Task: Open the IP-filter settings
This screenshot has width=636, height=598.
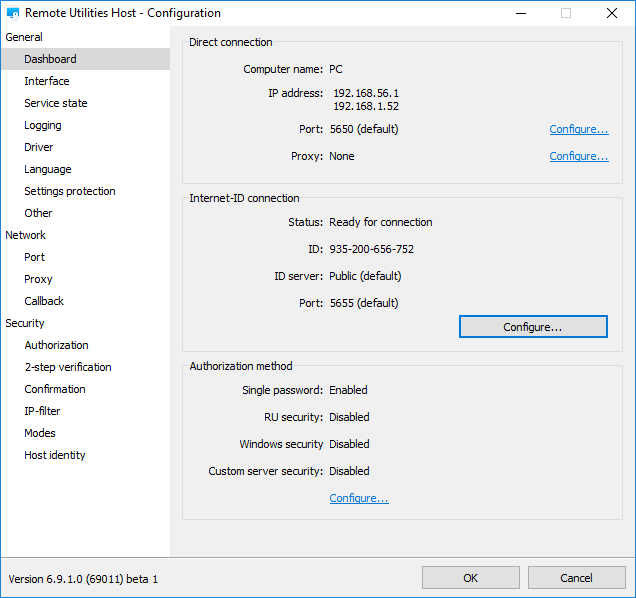Action: coord(42,411)
